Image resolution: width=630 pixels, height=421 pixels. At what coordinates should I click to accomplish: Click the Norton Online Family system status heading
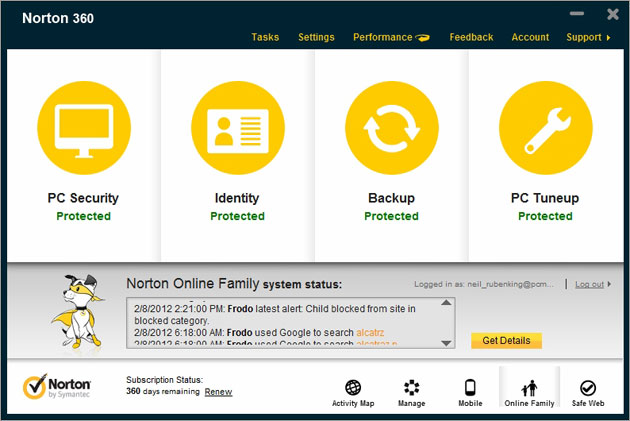coord(234,284)
